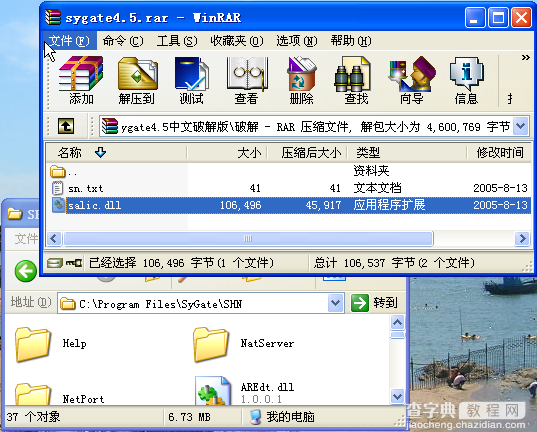Click the File (文件) menu in Explorer window
Screen dimensions: 537x432
26,238
